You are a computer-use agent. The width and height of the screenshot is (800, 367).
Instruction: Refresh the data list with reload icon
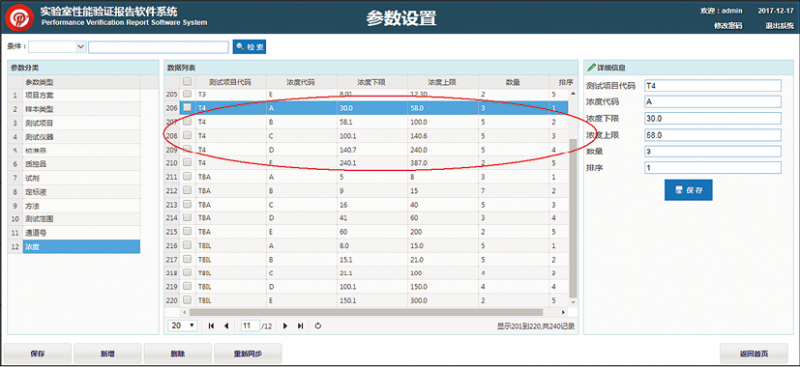tap(318, 326)
